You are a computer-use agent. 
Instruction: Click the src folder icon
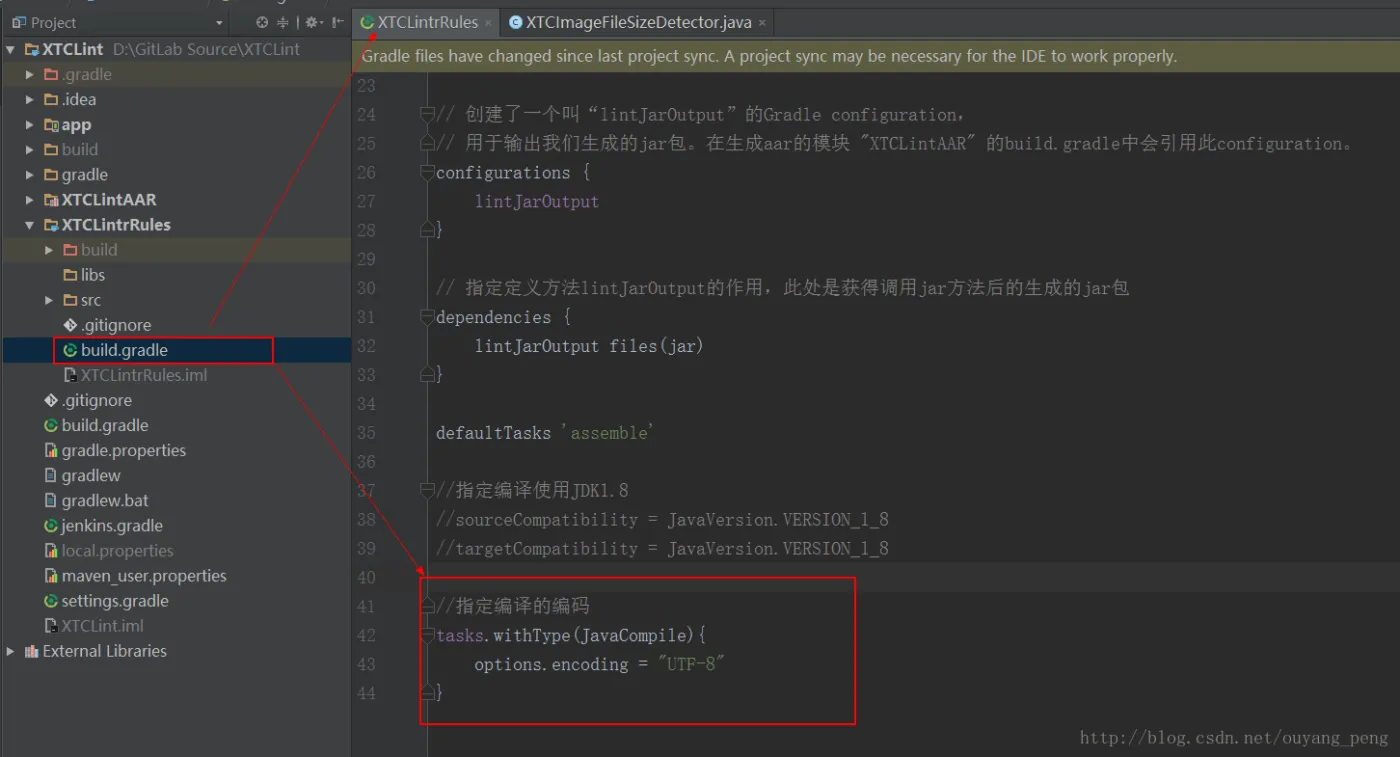click(70, 300)
